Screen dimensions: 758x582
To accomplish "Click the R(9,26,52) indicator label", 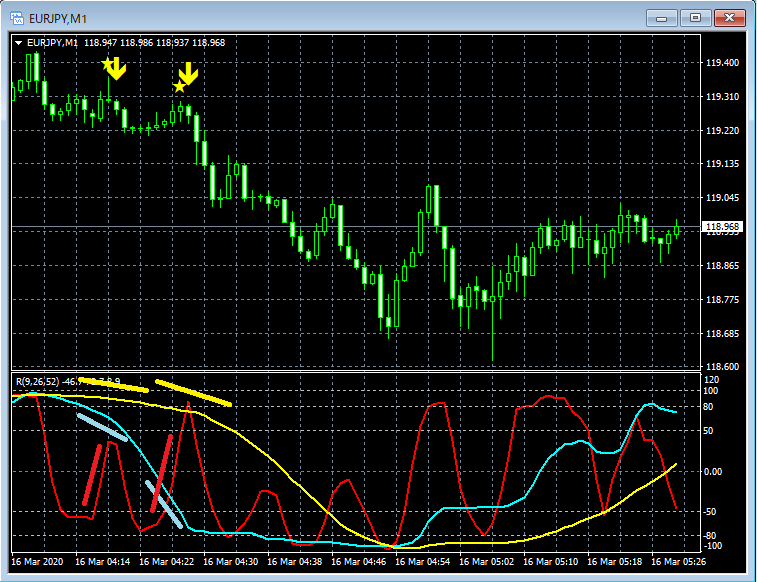I will 38,381.
